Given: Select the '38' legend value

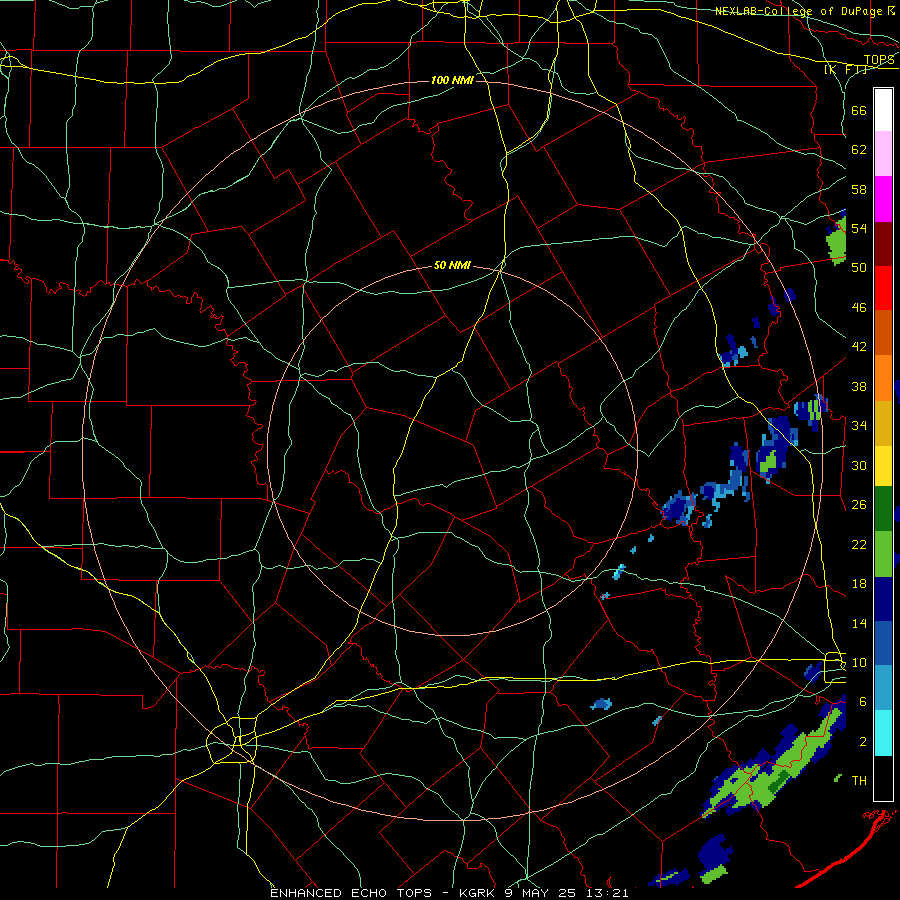Looking at the screenshot, I should point(859,386).
